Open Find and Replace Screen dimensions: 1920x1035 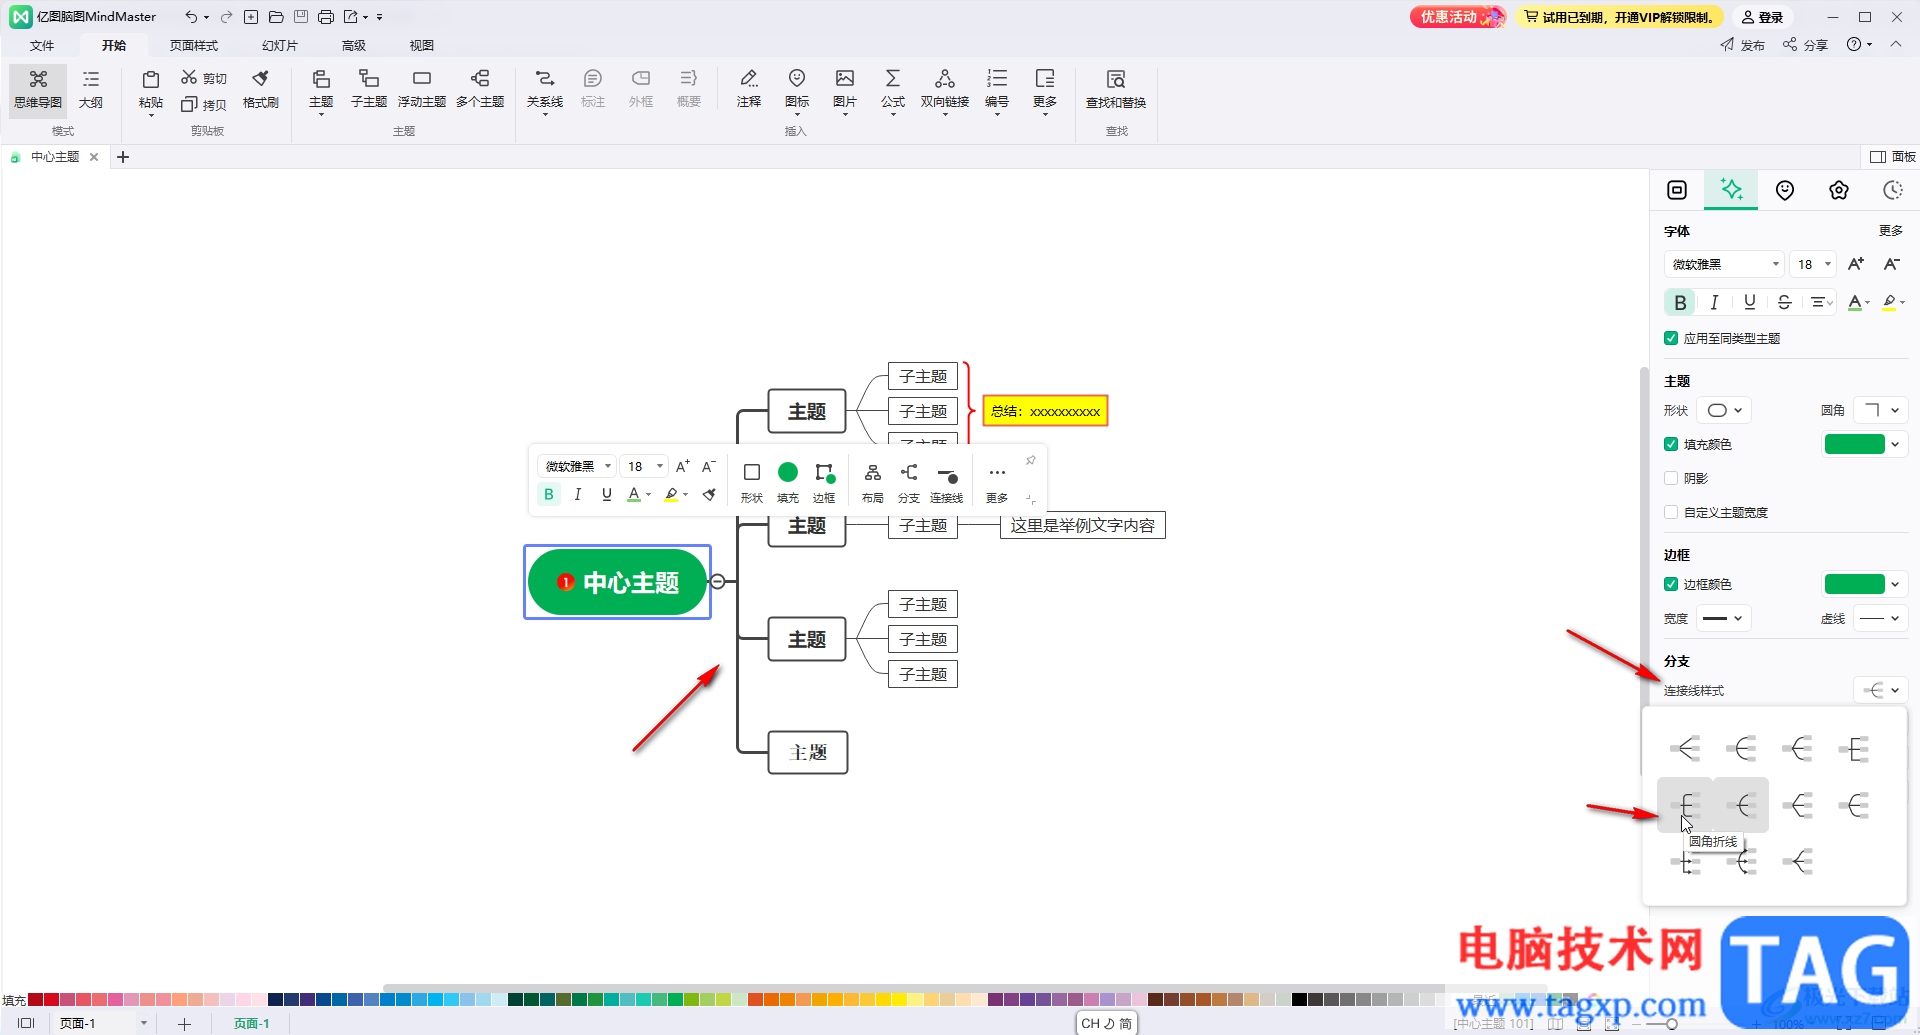pos(1116,89)
